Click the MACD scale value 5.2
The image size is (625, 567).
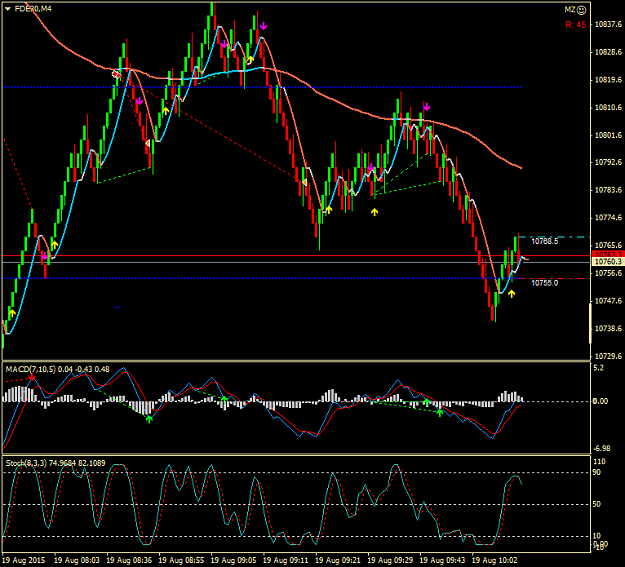pos(598,368)
